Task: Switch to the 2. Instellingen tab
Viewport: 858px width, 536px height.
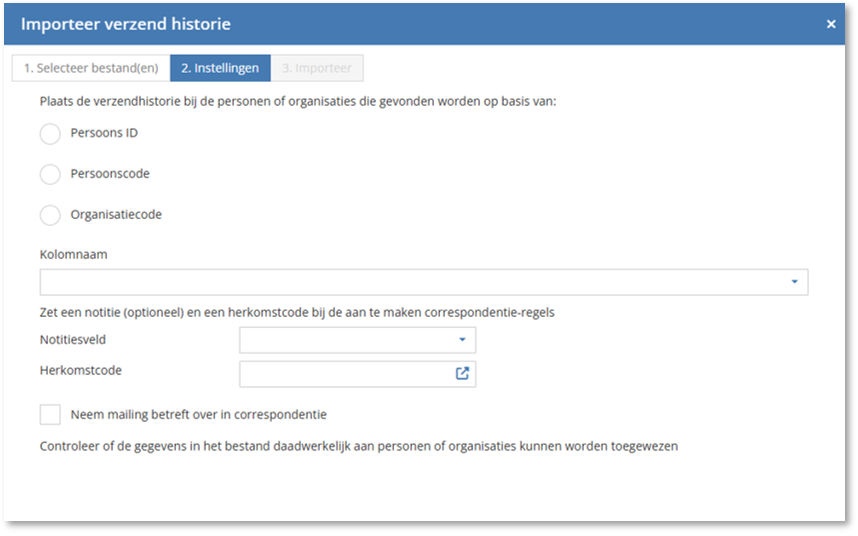Action: click(x=220, y=69)
